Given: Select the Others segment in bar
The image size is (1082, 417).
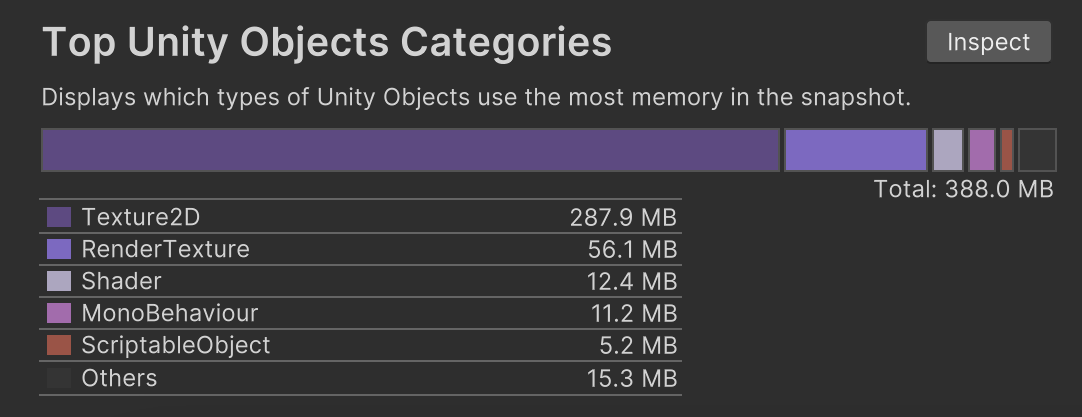Looking at the screenshot, I should pos(1037,150).
